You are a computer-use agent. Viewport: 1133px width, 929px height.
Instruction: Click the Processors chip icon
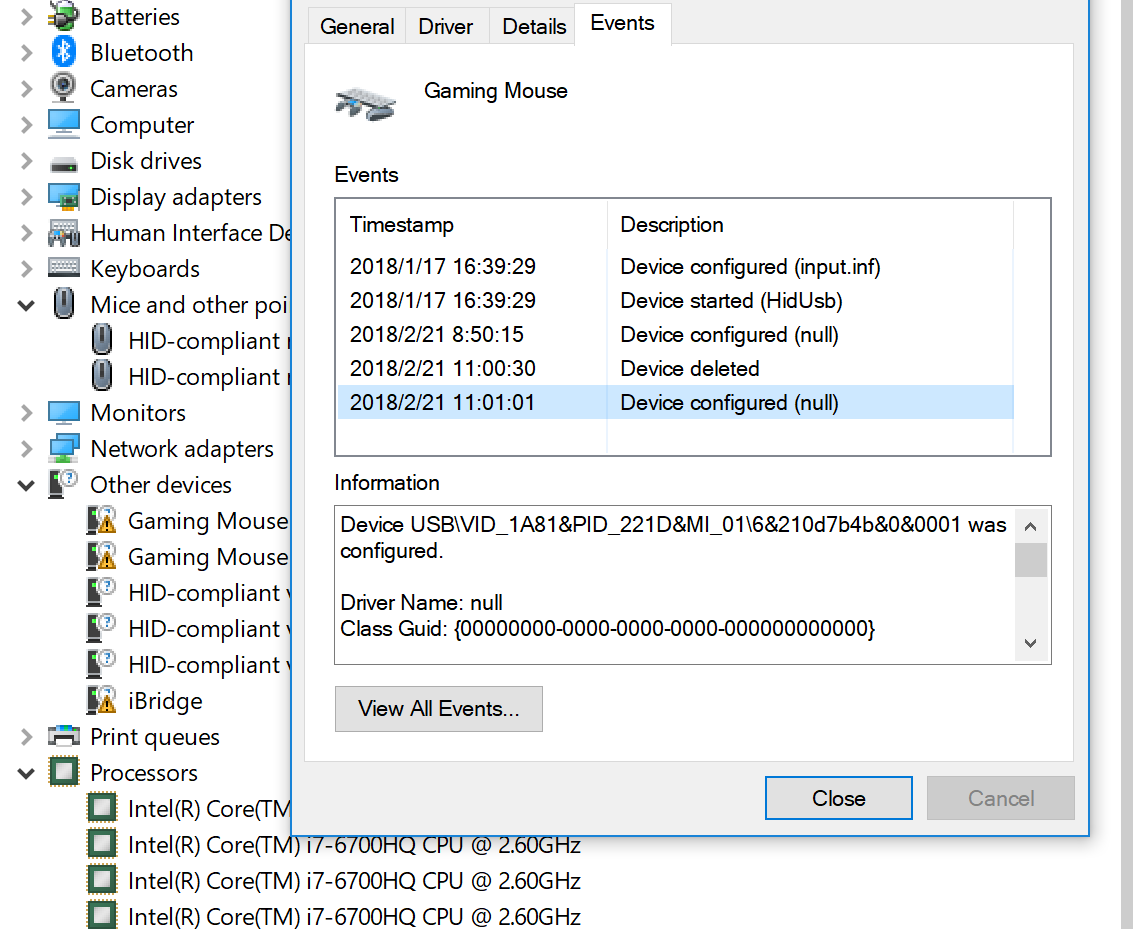click(x=64, y=772)
